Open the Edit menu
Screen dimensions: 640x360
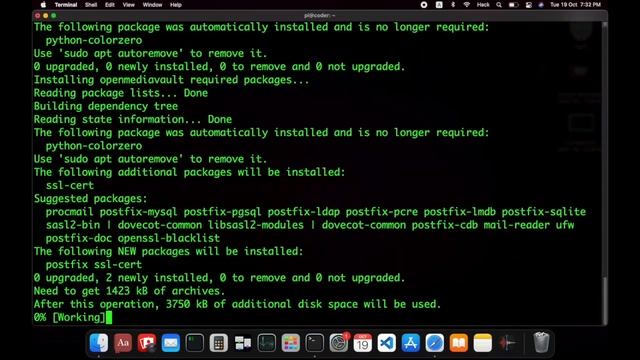tap(109, 5)
